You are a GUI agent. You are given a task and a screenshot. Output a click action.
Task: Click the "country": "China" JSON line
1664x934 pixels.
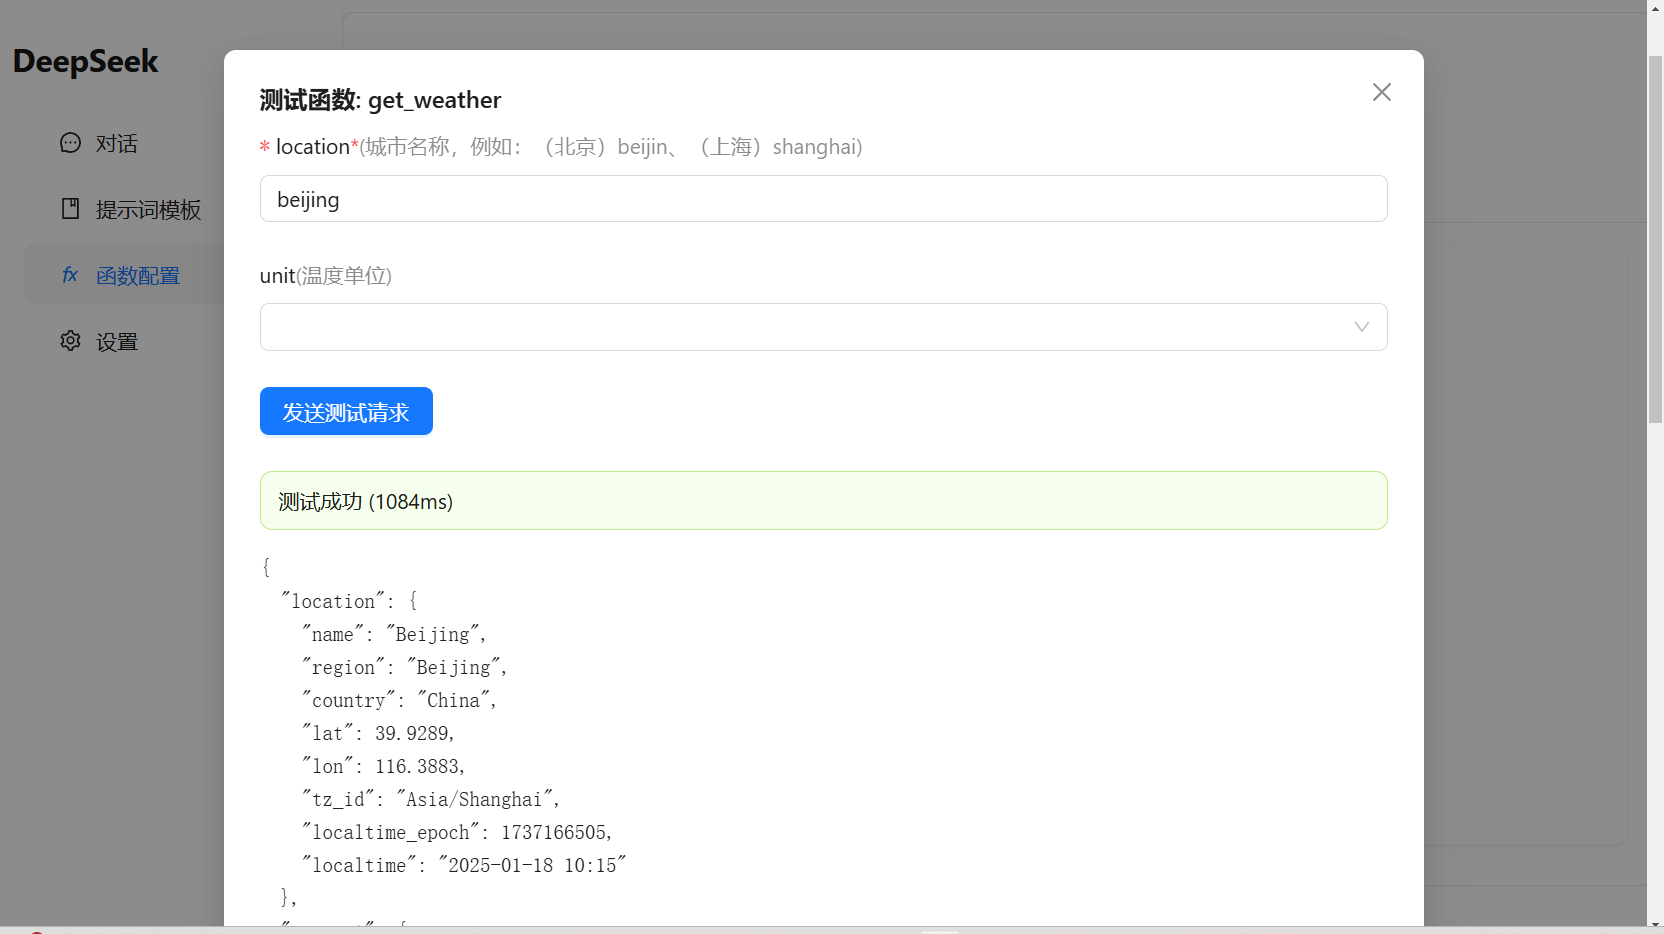[x=399, y=700]
